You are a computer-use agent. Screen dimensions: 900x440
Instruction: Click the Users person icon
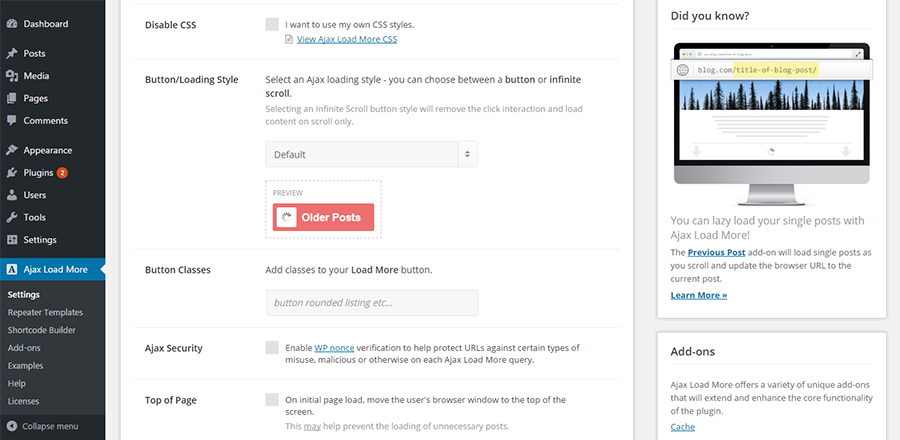pyautogui.click(x=11, y=195)
